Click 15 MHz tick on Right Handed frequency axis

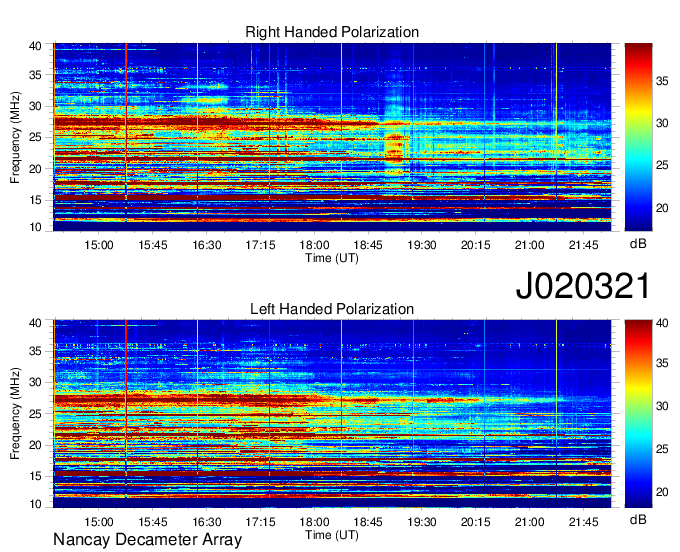[x=35, y=200]
